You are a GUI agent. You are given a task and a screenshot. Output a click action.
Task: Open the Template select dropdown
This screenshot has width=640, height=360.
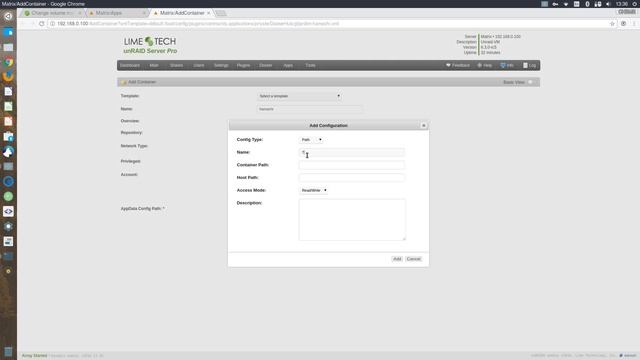[x=299, y=96]
